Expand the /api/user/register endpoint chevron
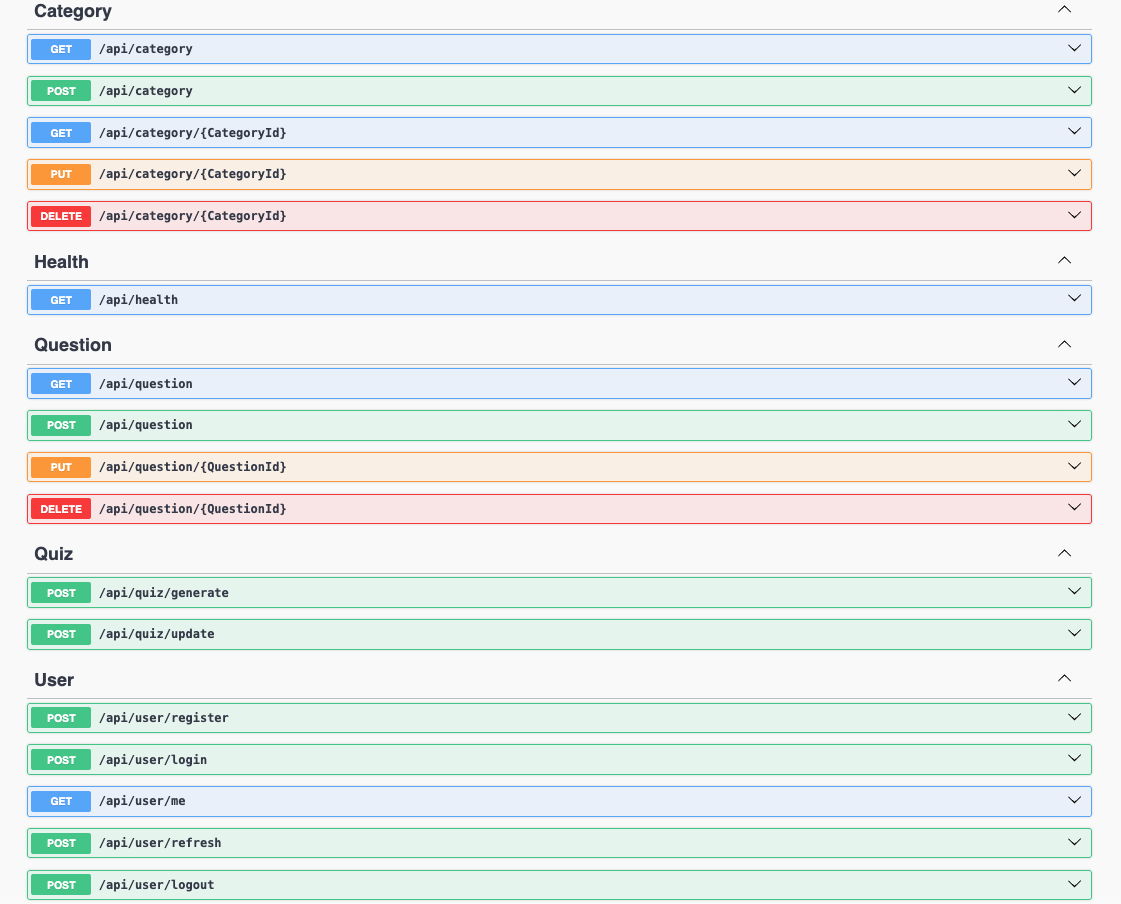1121x904 pixels. click(1074, 717)
